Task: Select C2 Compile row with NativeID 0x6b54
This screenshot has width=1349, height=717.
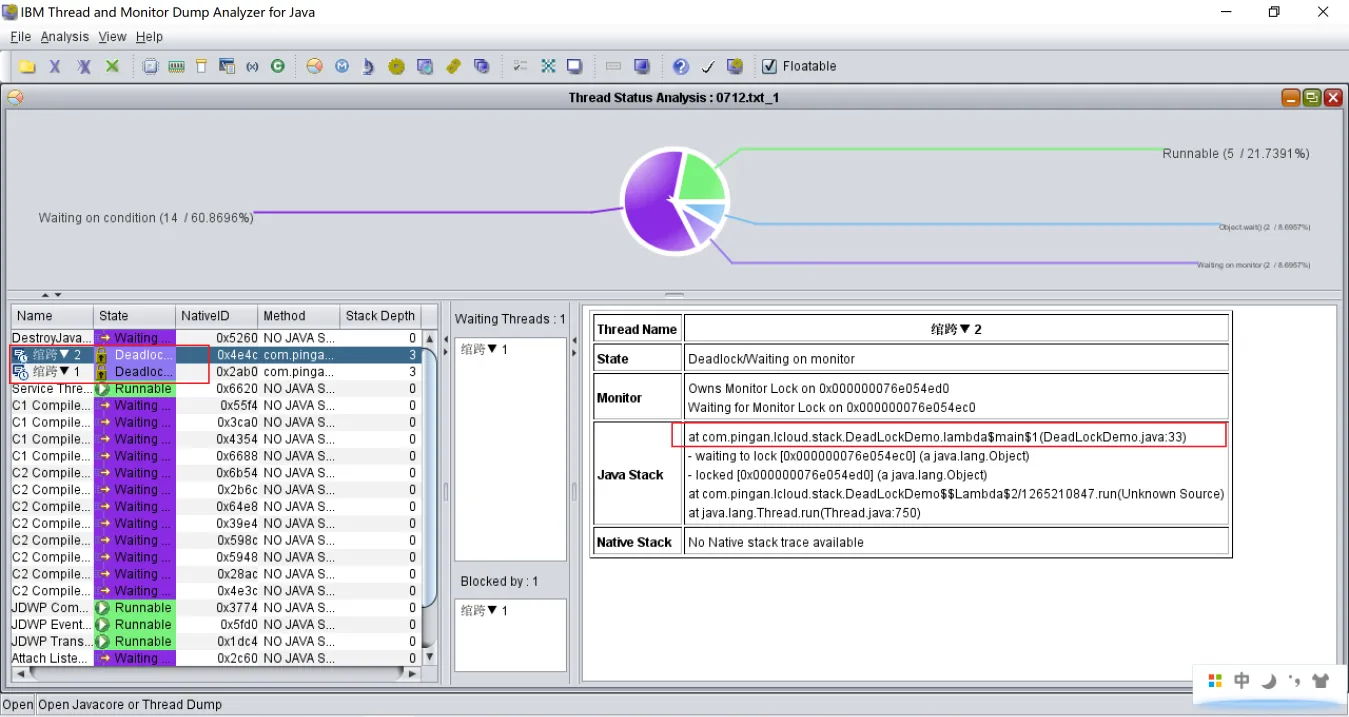Action: pos(215,473)
